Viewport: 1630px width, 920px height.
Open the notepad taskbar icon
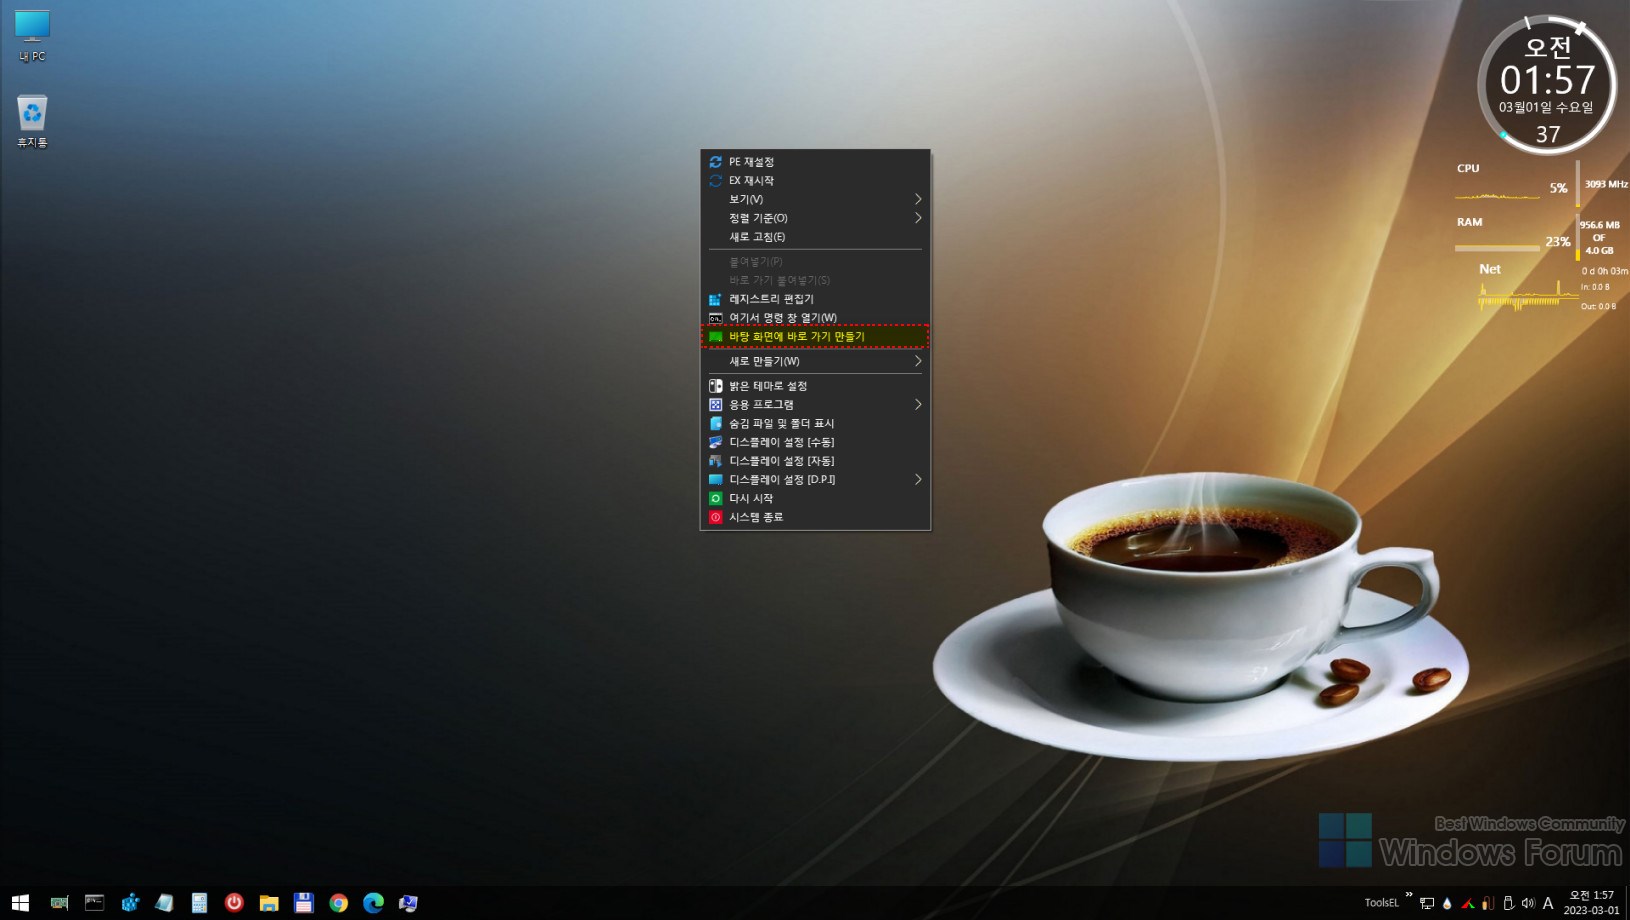tap(164, 903)
